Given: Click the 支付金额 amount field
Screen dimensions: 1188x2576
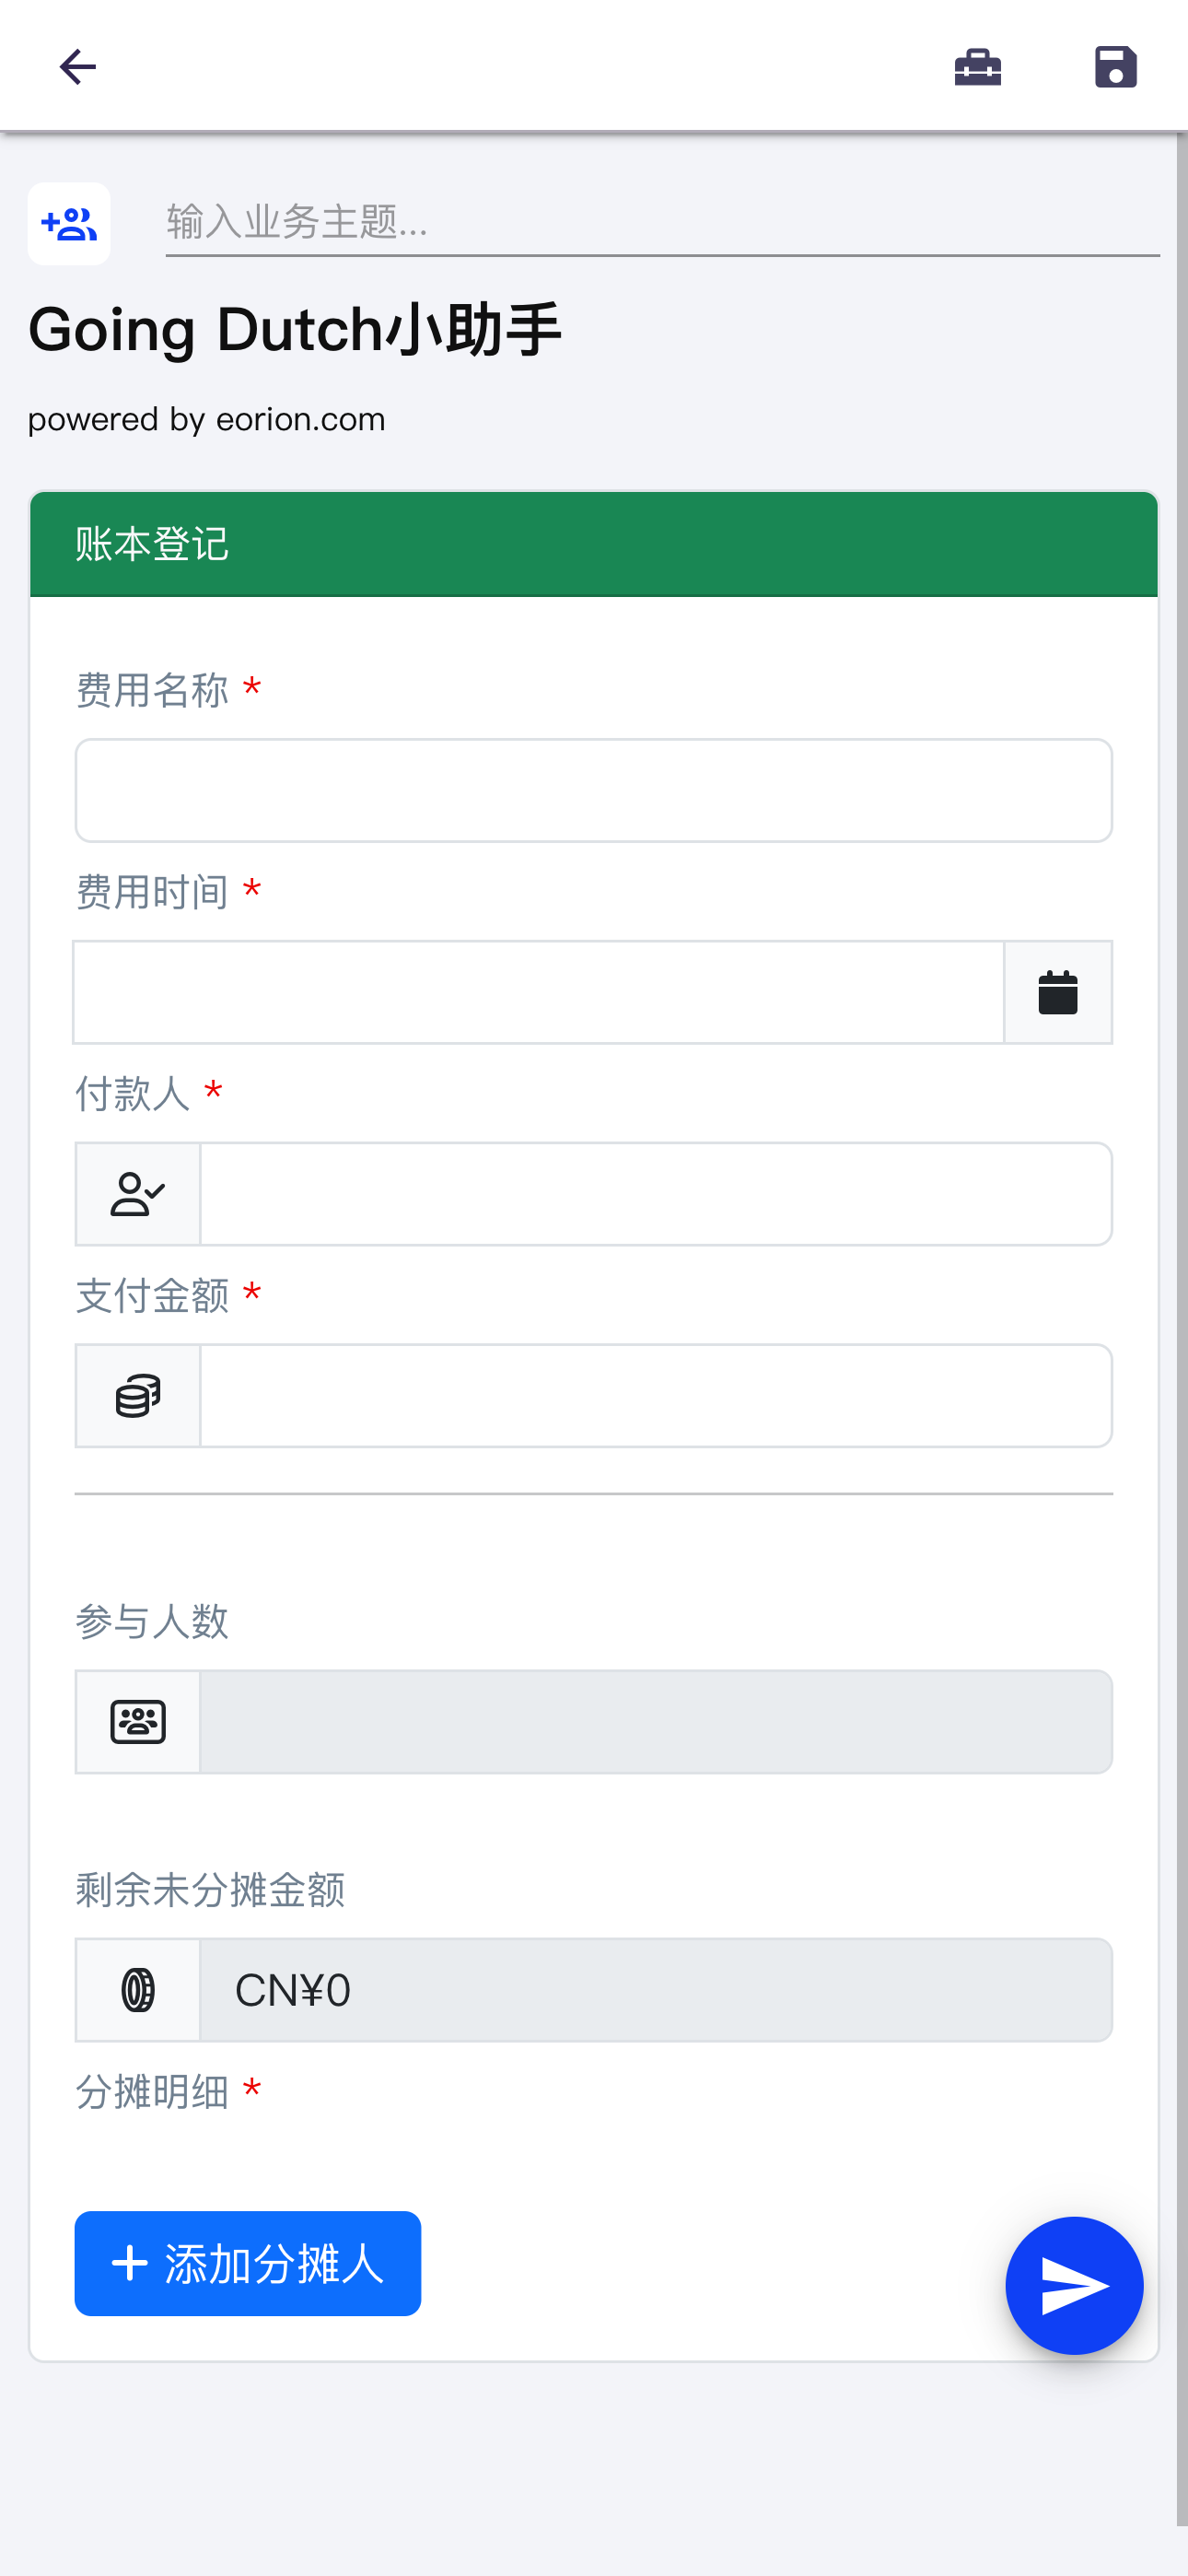Looking at the screenshot, I should [x=656, y=1396].
